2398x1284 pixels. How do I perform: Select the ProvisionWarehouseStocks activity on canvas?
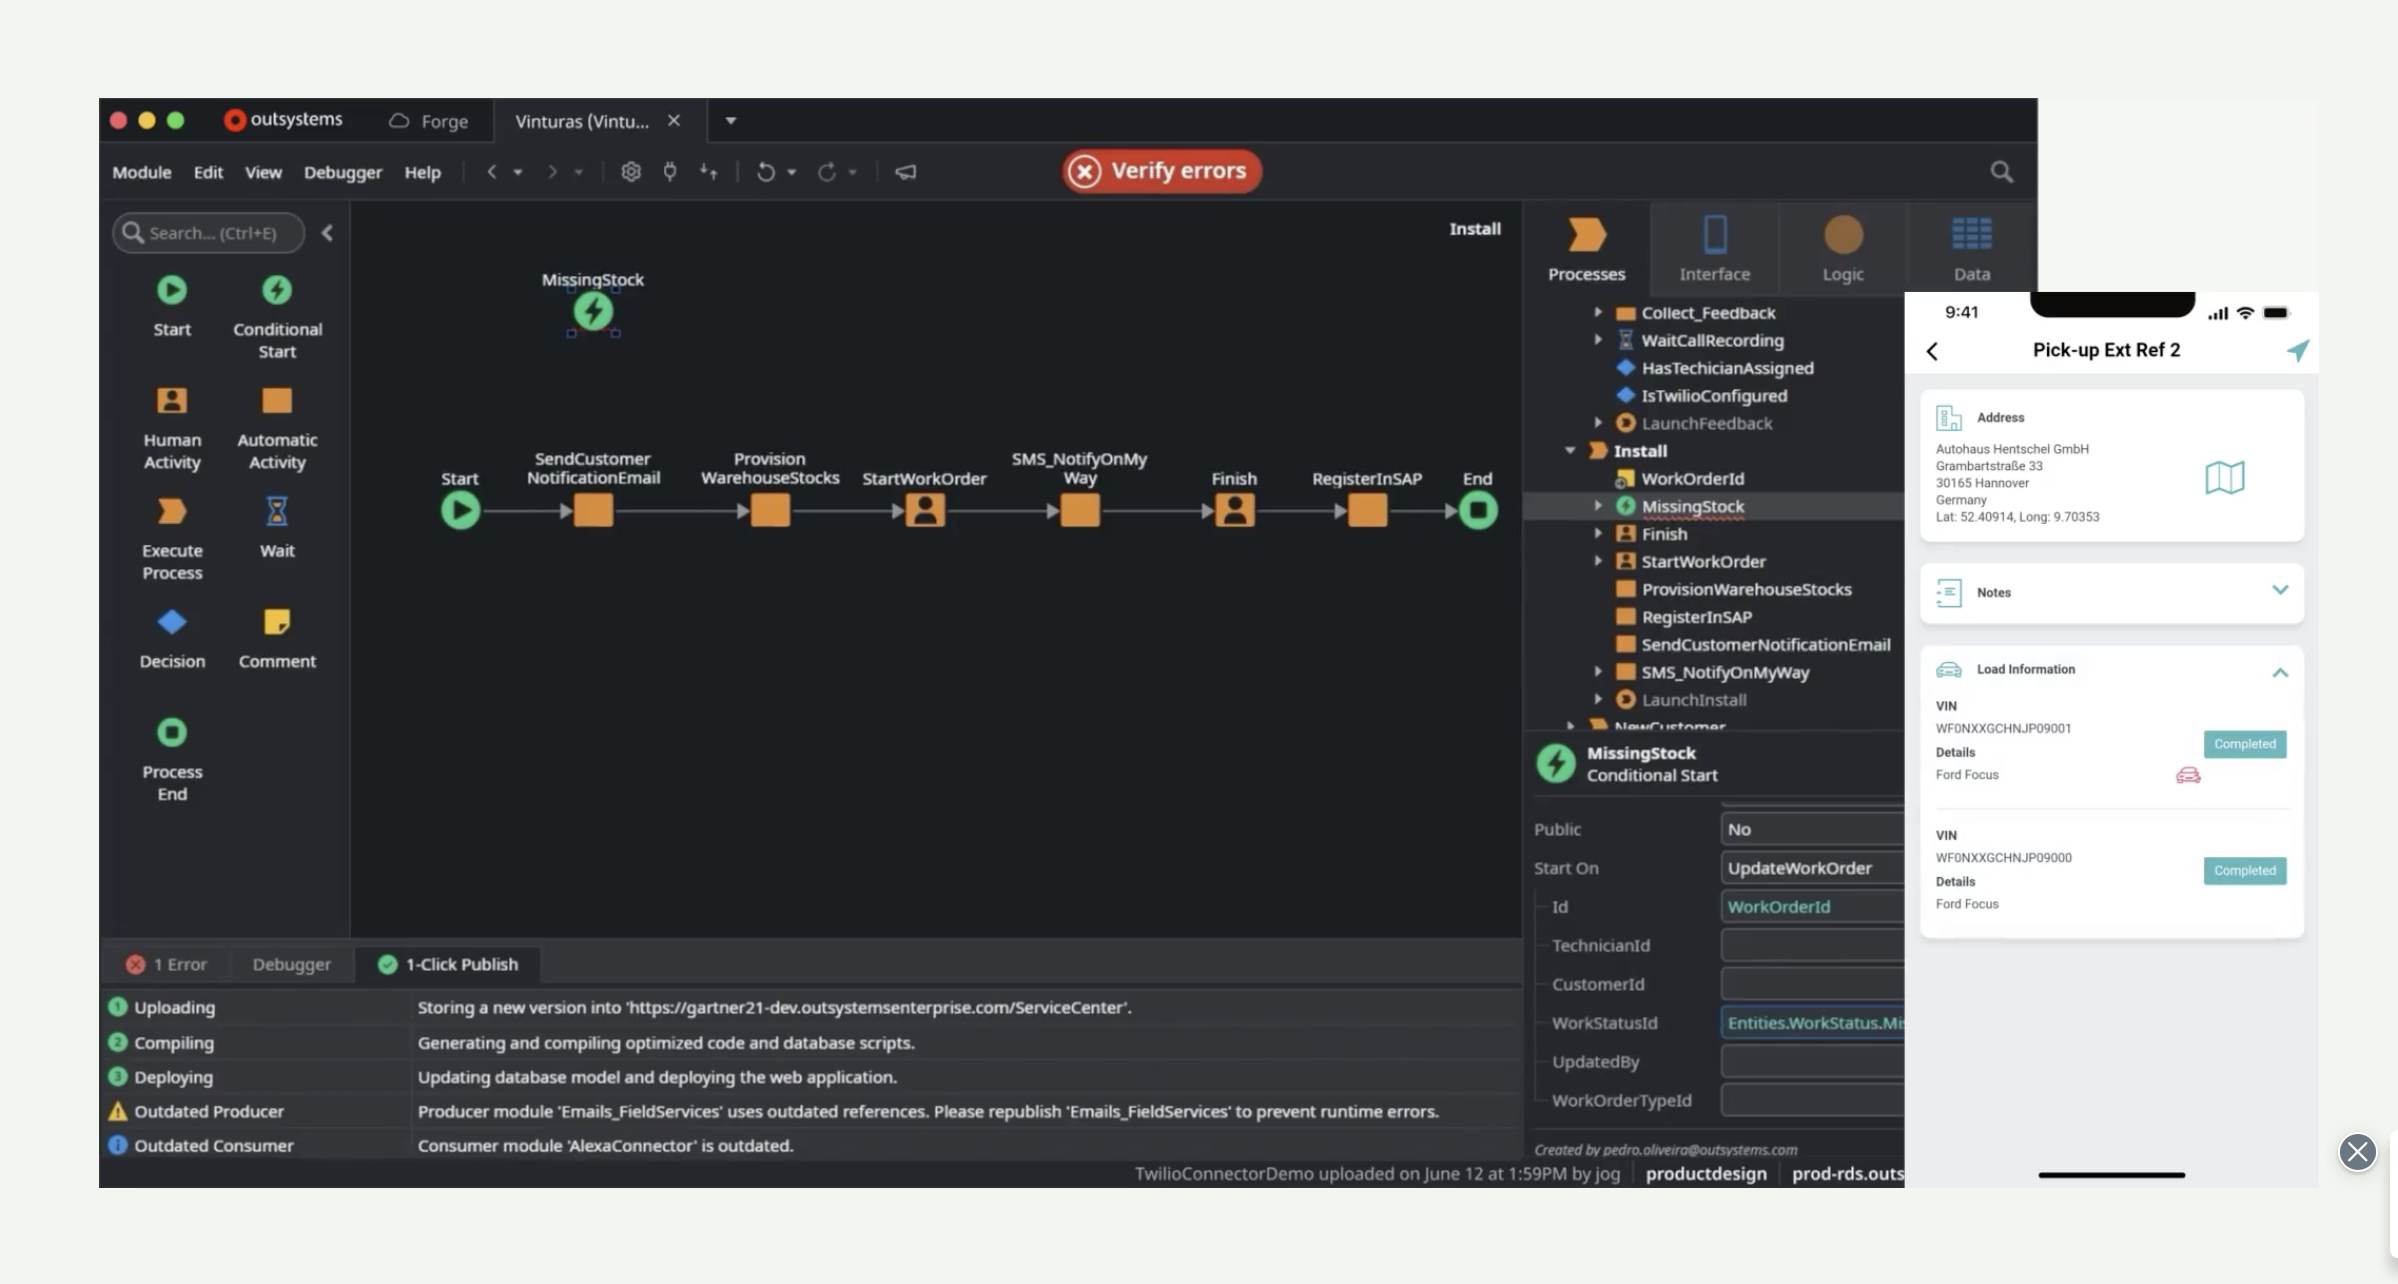click(x=770, y=511)
